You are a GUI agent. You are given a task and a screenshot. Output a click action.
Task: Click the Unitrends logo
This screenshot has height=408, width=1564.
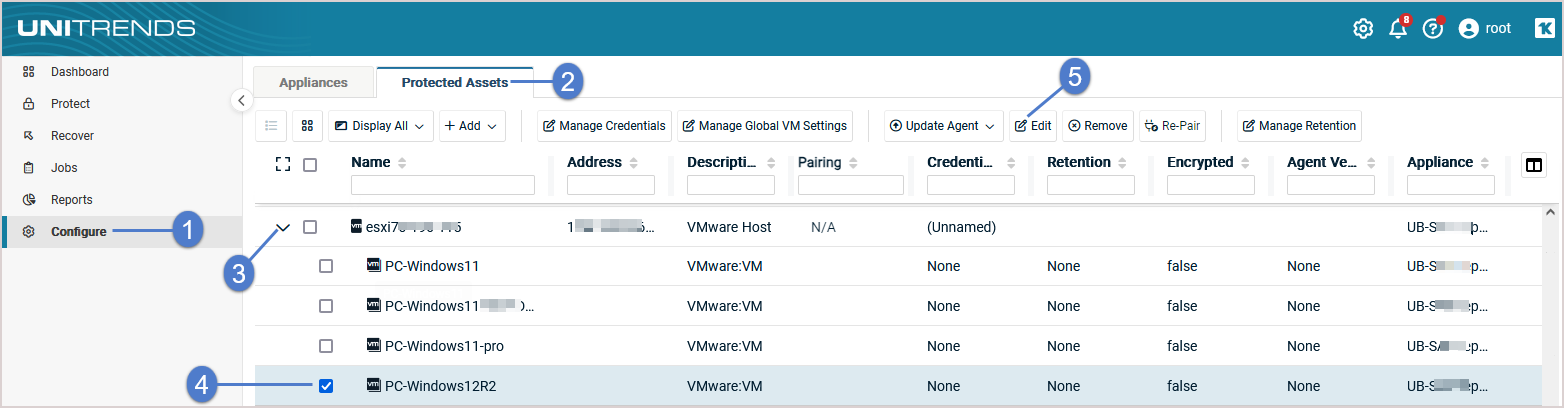pyautogui.click(x=106, y=28)
